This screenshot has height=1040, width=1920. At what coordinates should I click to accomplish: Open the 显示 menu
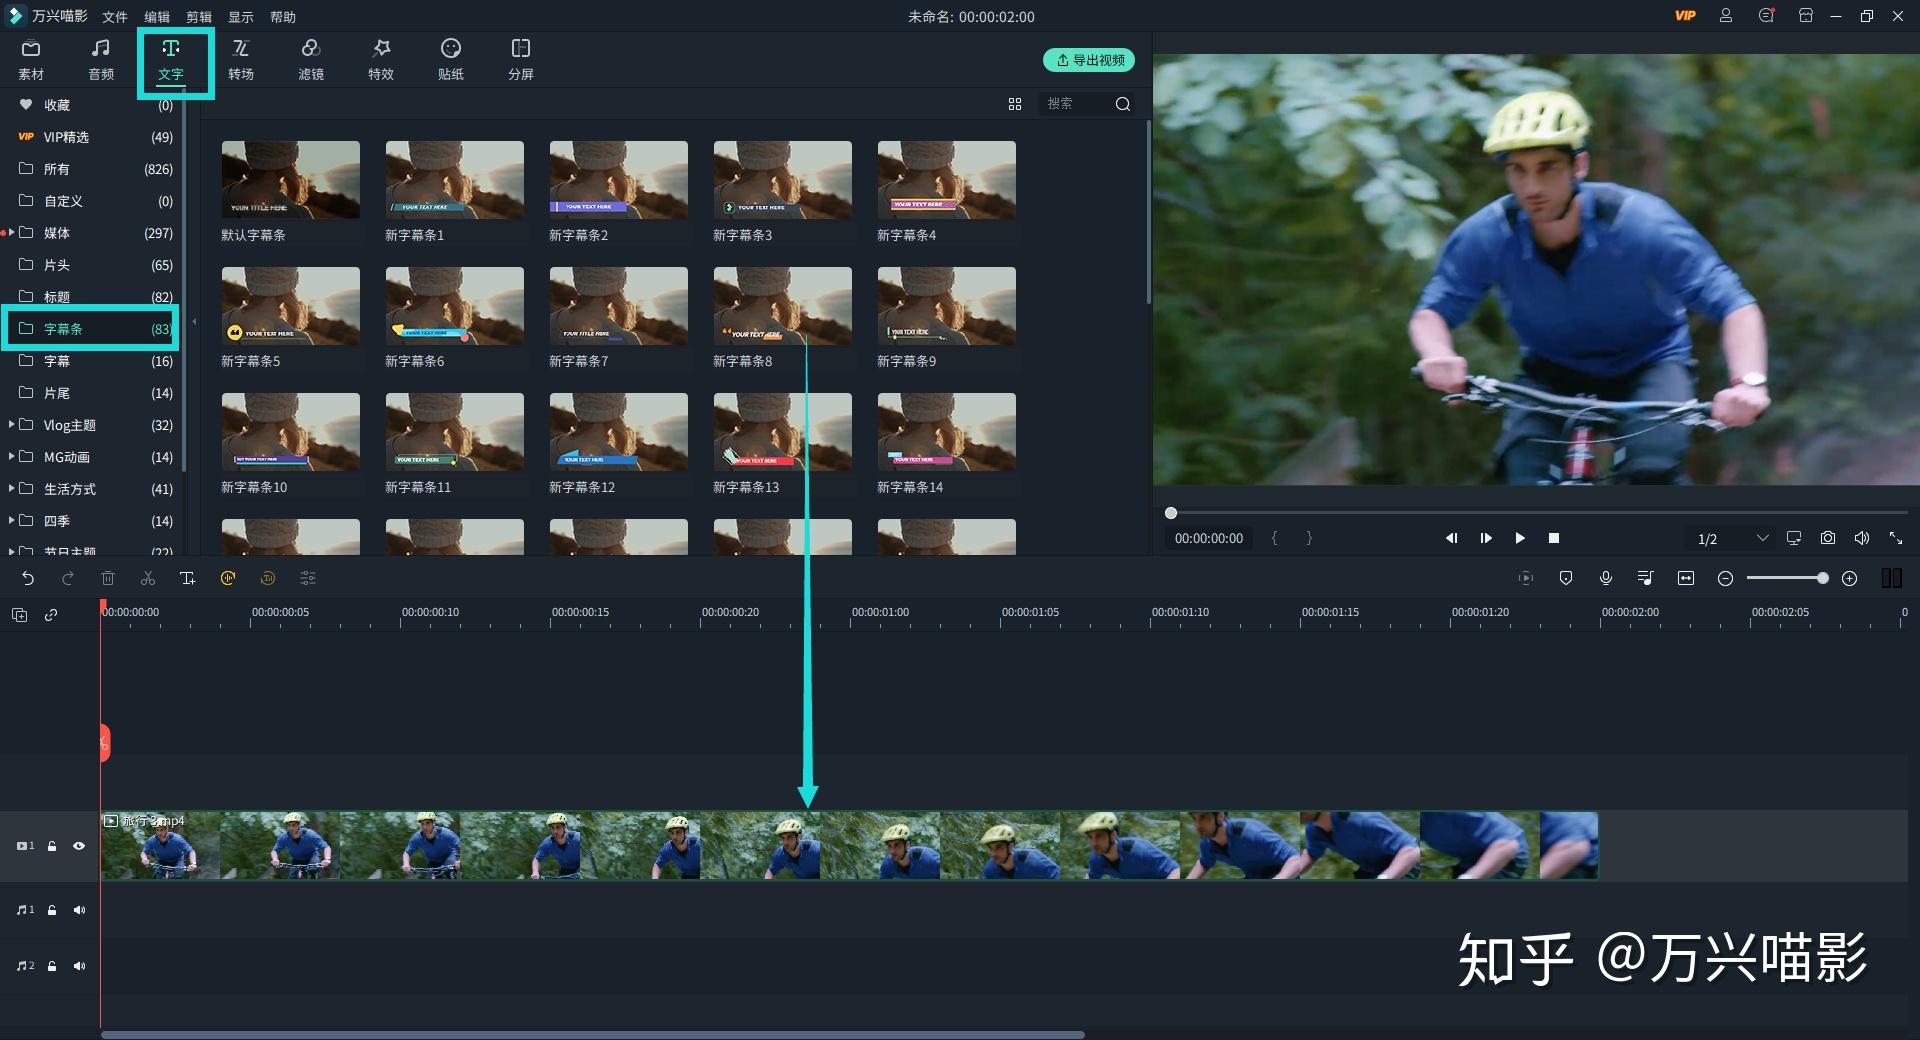coord(241,17)
